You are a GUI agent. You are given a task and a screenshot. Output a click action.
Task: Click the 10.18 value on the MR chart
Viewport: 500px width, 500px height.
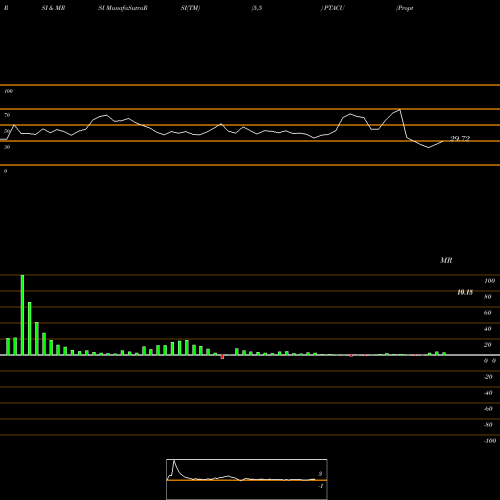(465, 292)
